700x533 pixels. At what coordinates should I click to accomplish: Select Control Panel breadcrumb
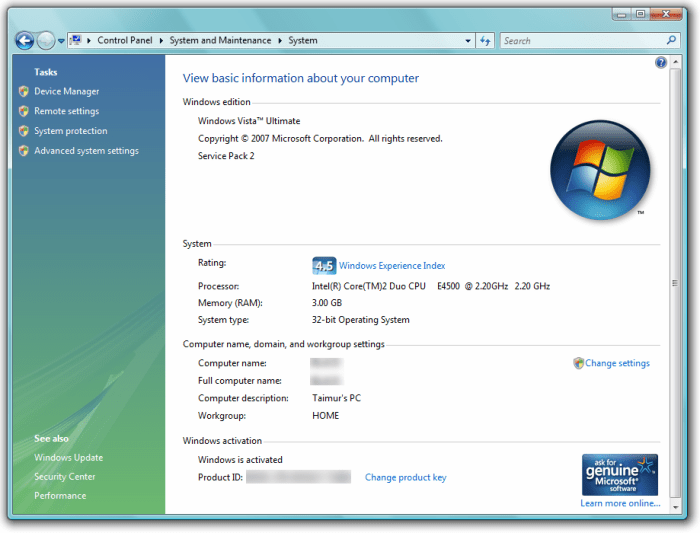coord(125,41)
